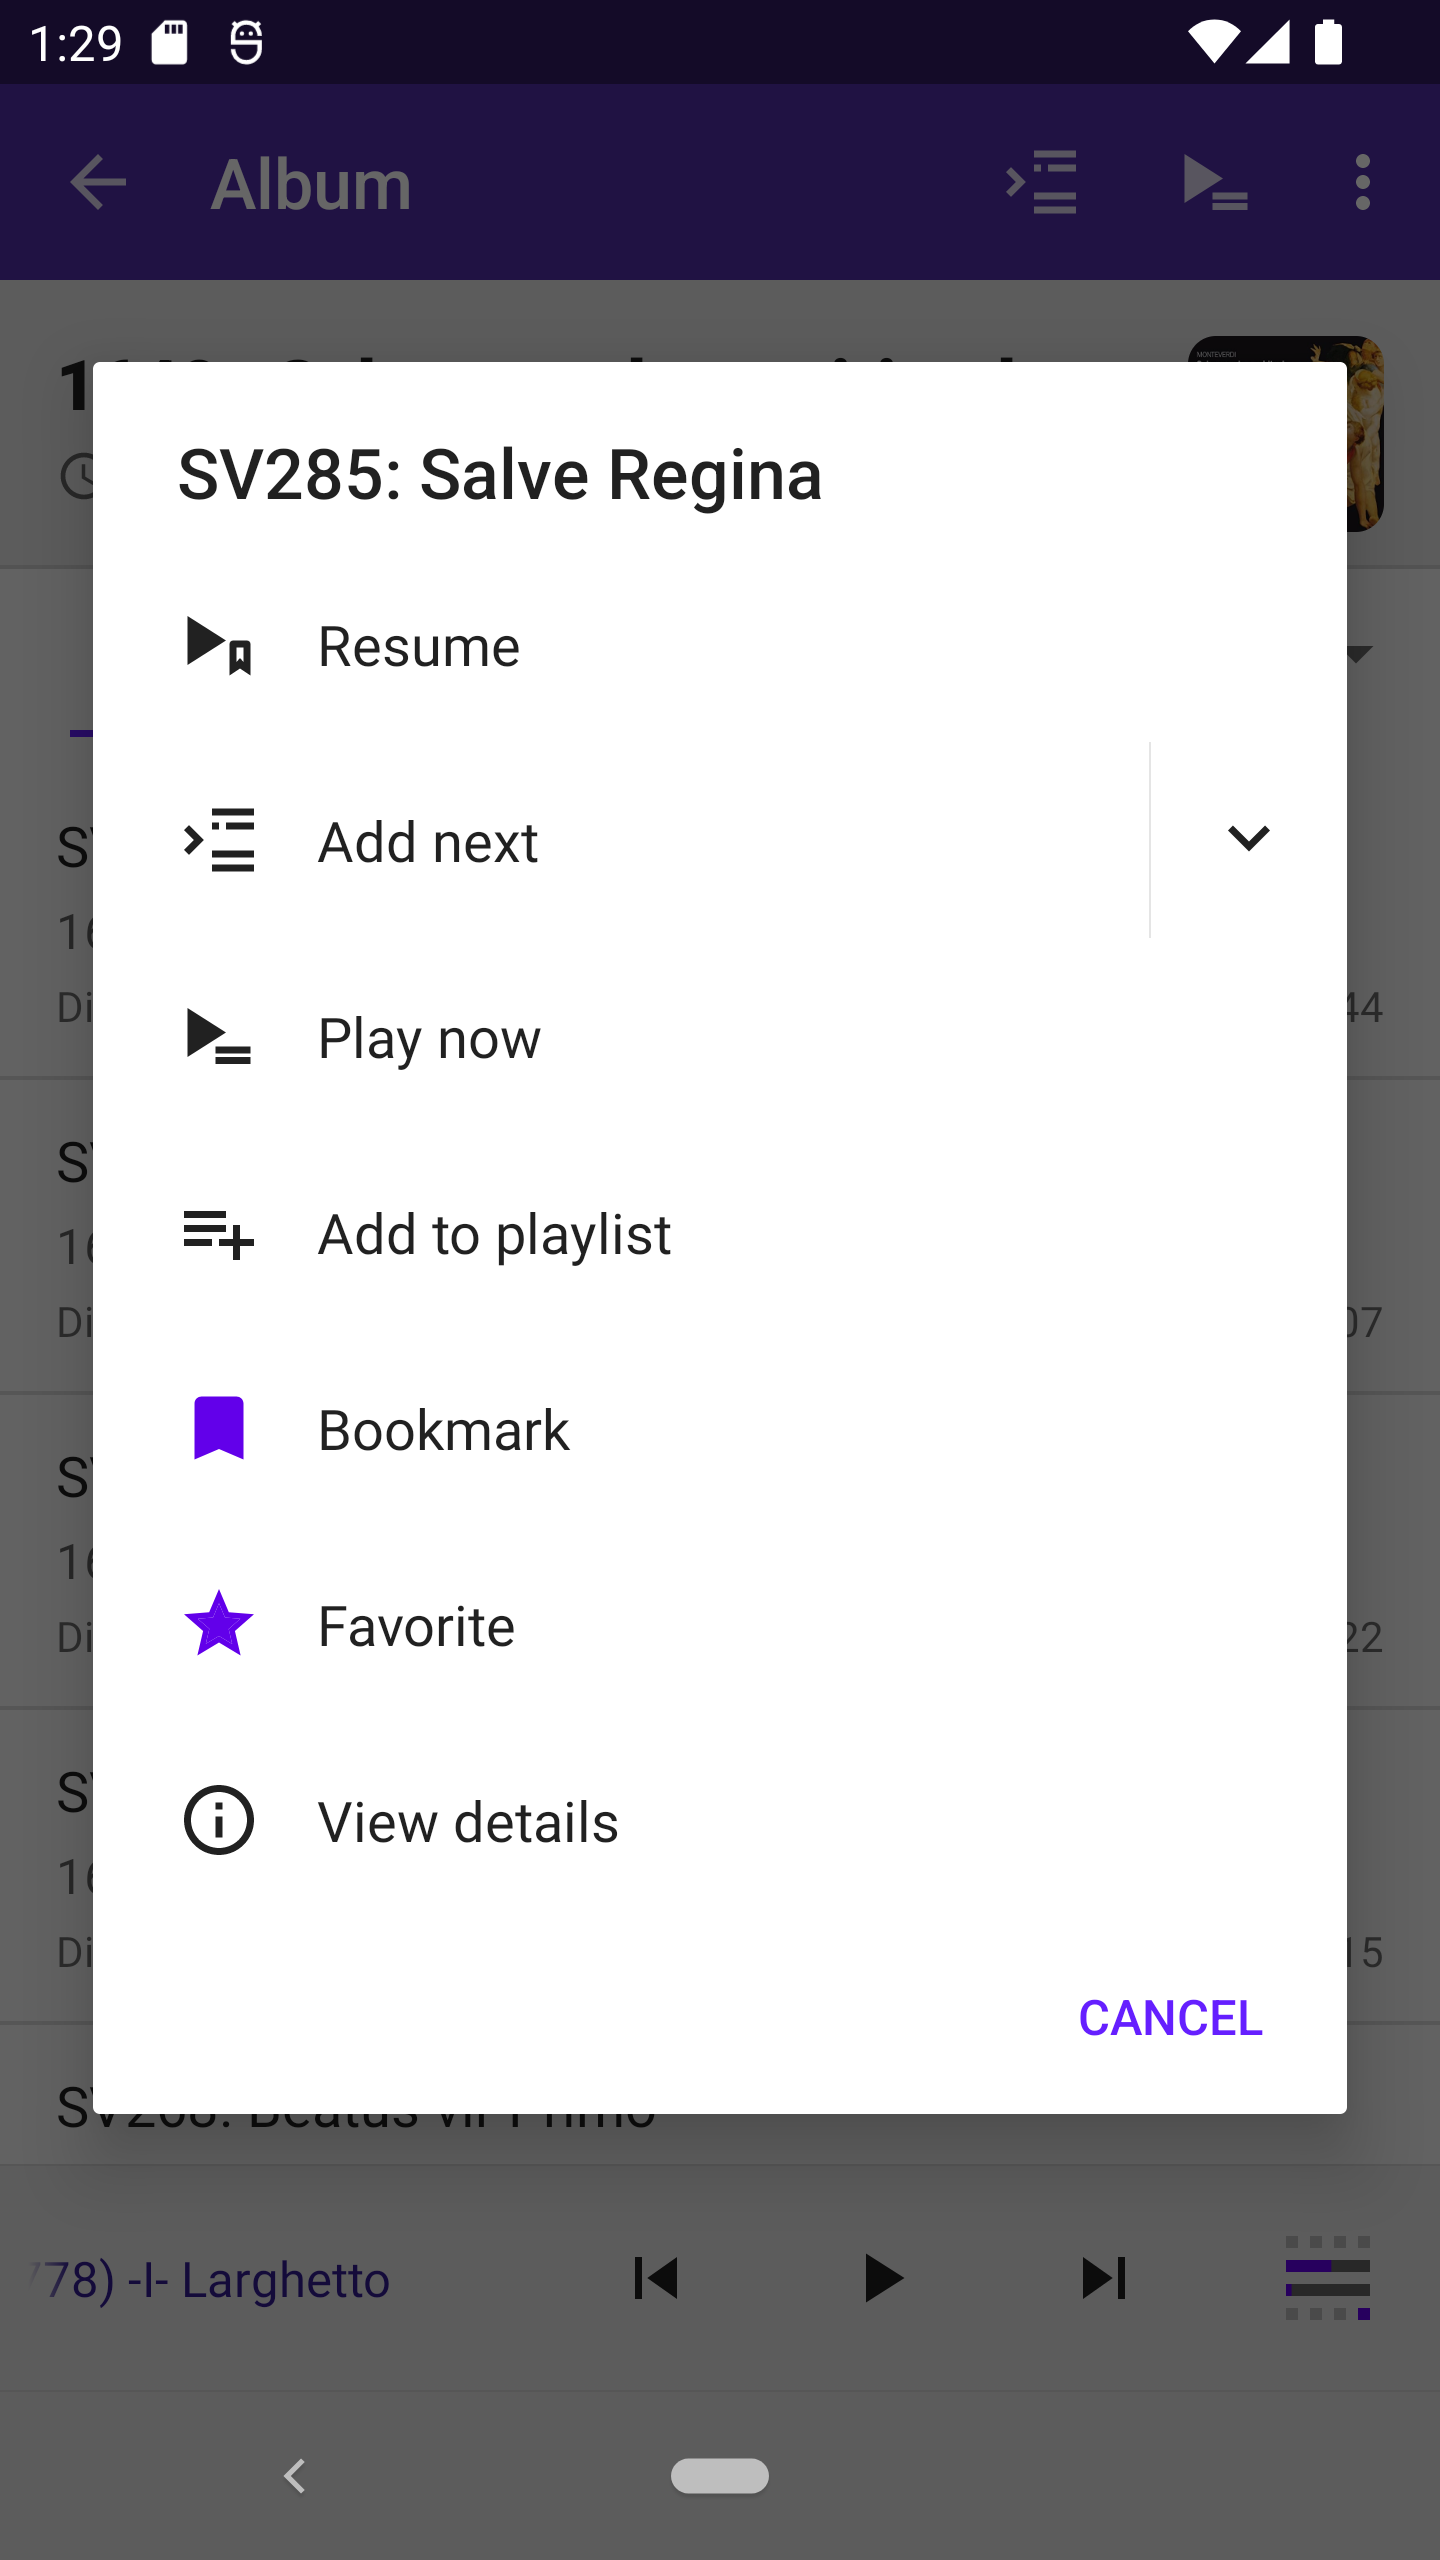
Task: Select the Add to playlist label
Action: coord(494,1234)
